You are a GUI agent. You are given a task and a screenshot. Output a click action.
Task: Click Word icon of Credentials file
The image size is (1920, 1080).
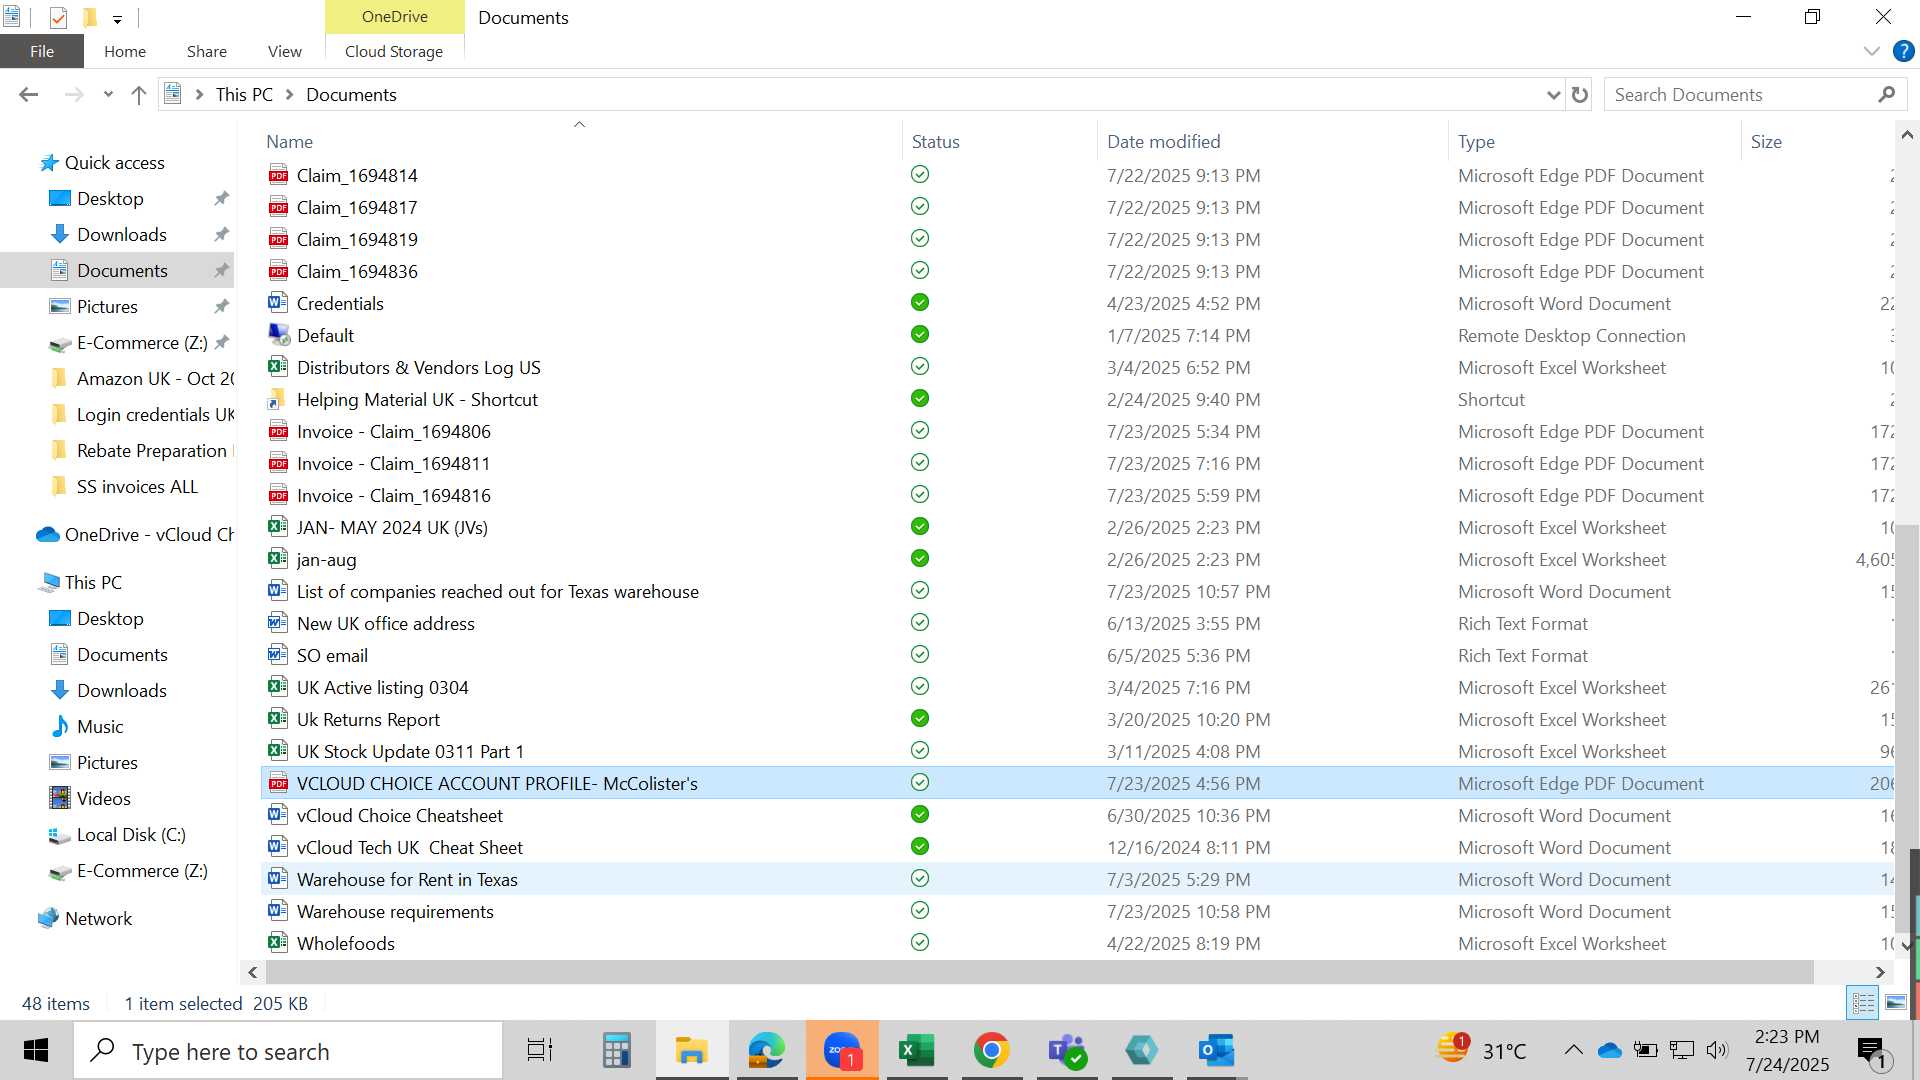278,303
